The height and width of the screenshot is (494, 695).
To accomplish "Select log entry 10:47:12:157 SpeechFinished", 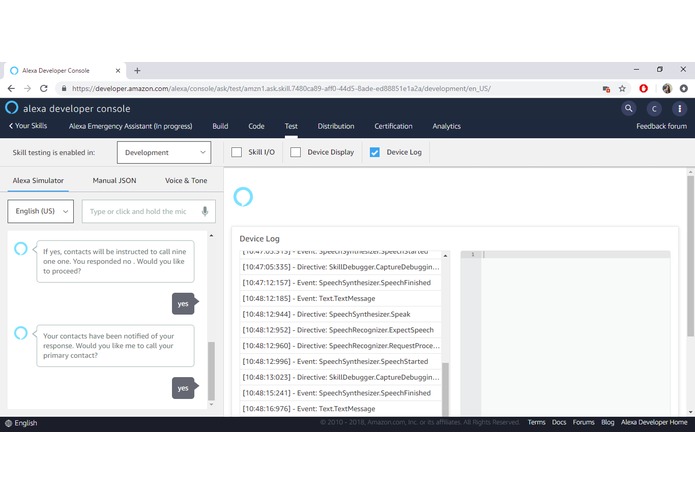I will tap(340, 283).
